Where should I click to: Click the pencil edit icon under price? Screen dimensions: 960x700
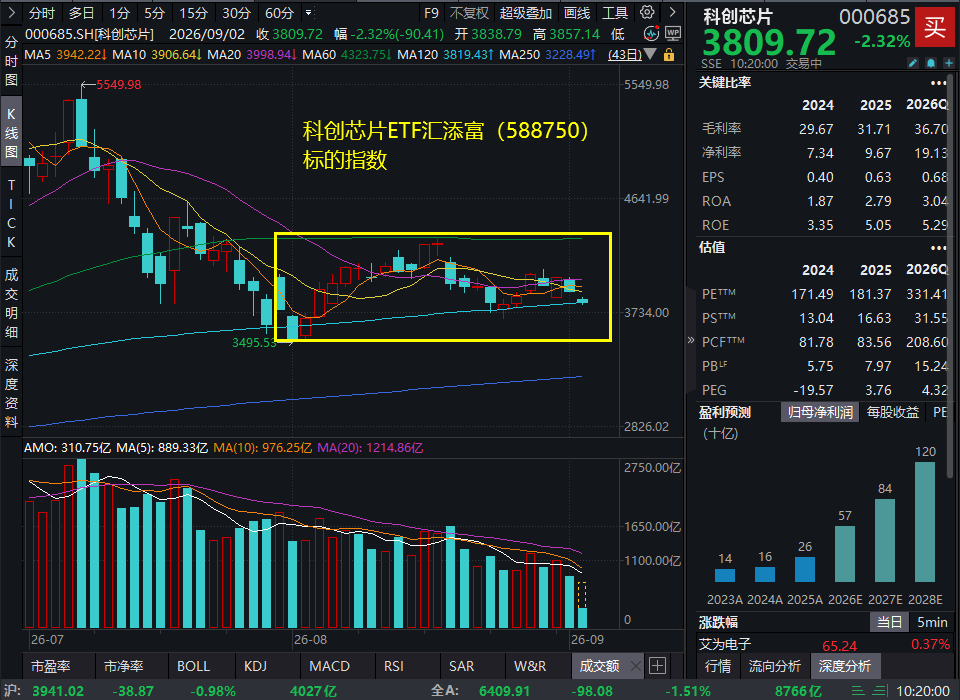pos(913,63)
